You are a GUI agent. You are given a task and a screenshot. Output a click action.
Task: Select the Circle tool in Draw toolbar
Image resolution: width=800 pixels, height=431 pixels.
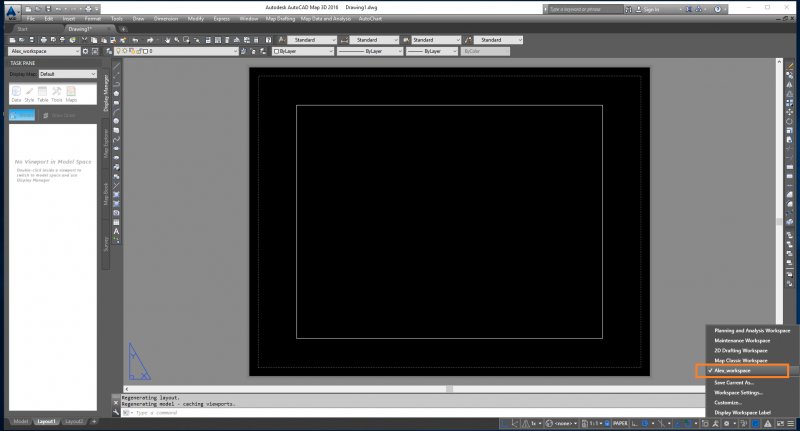116,121
